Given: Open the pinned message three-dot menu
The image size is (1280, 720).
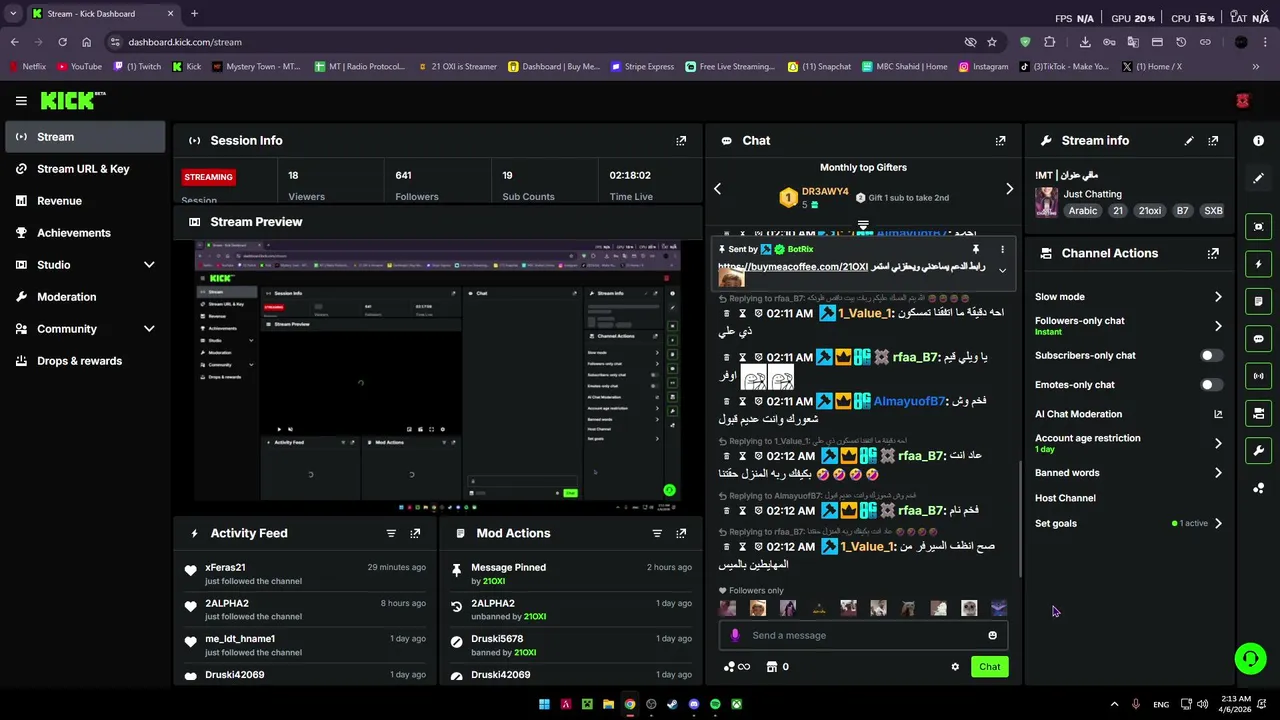Looking at the screenshot, I should pyautogui.click(x=1002, y=249).
